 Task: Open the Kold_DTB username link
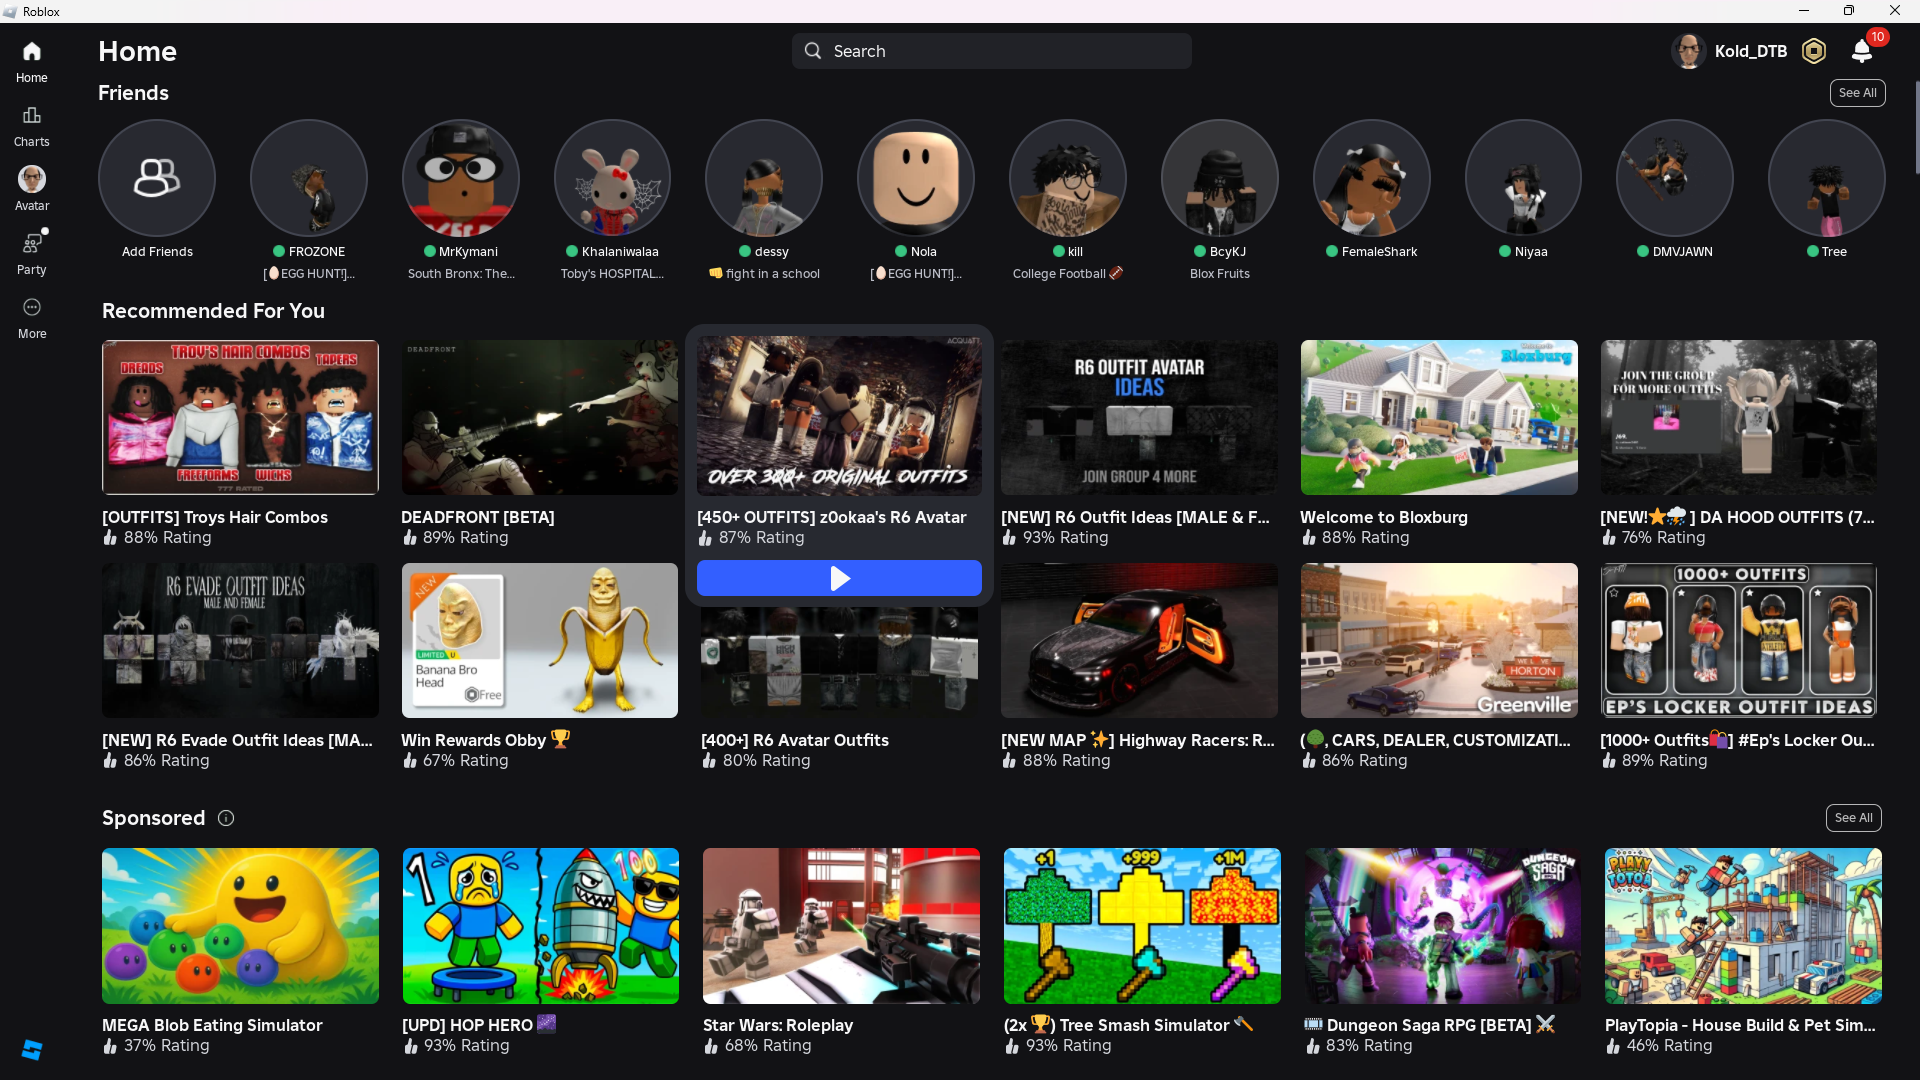1751,51
